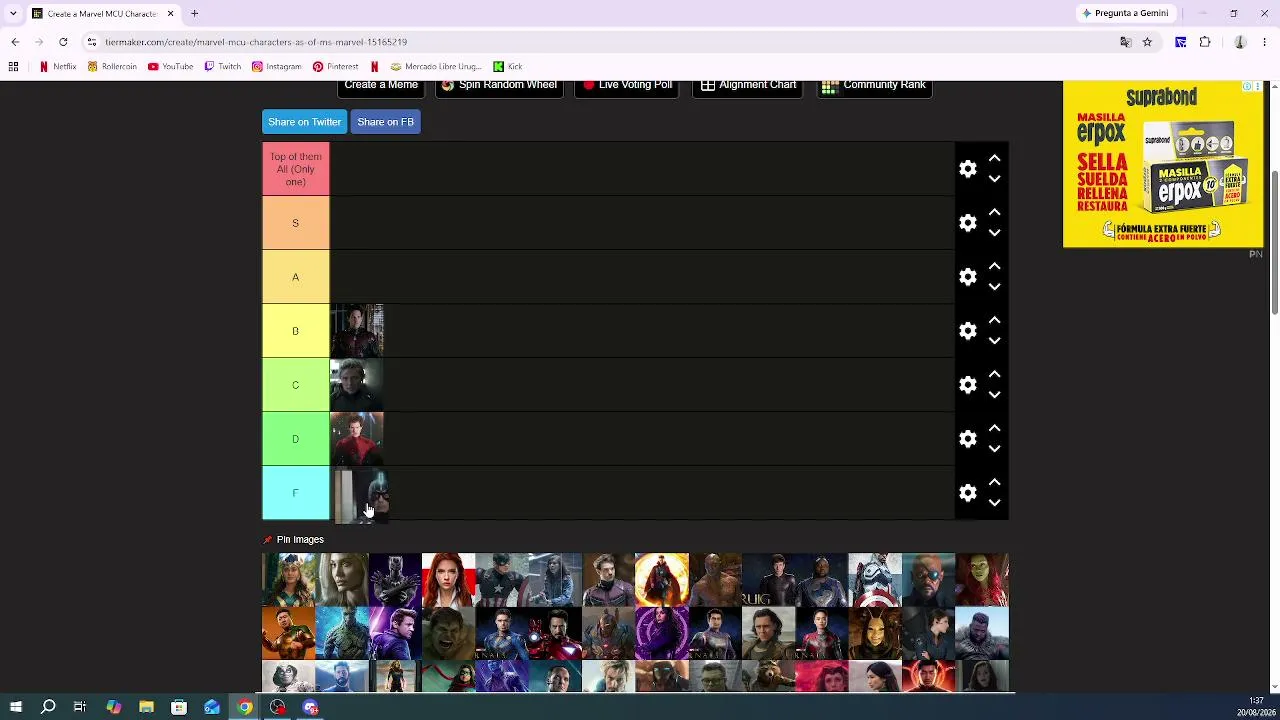
Task: Select the Create a Marvel MCU Characters tab
Action: 103,14
